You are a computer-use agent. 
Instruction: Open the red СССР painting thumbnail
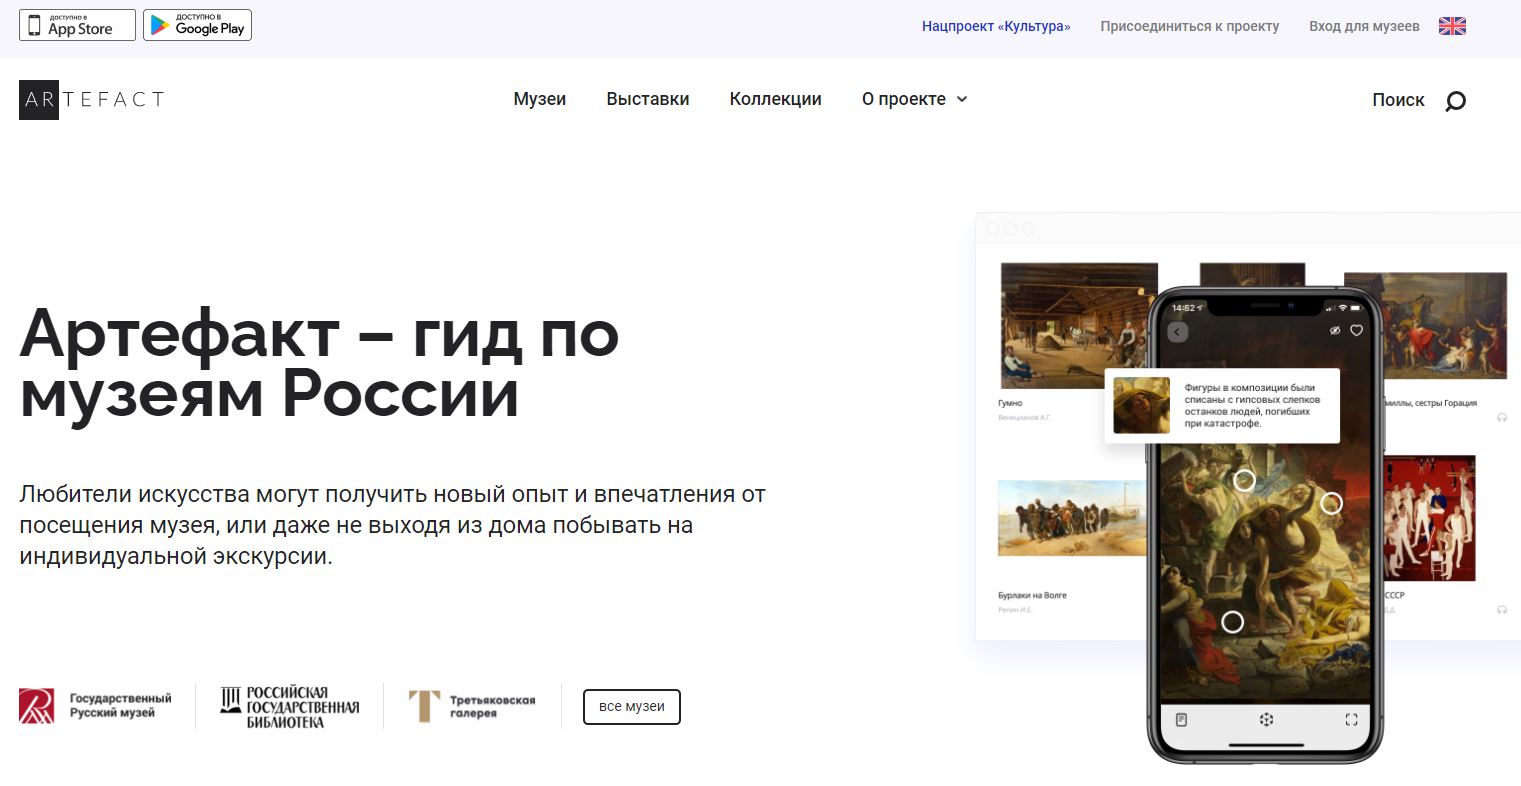[1429, 518]
